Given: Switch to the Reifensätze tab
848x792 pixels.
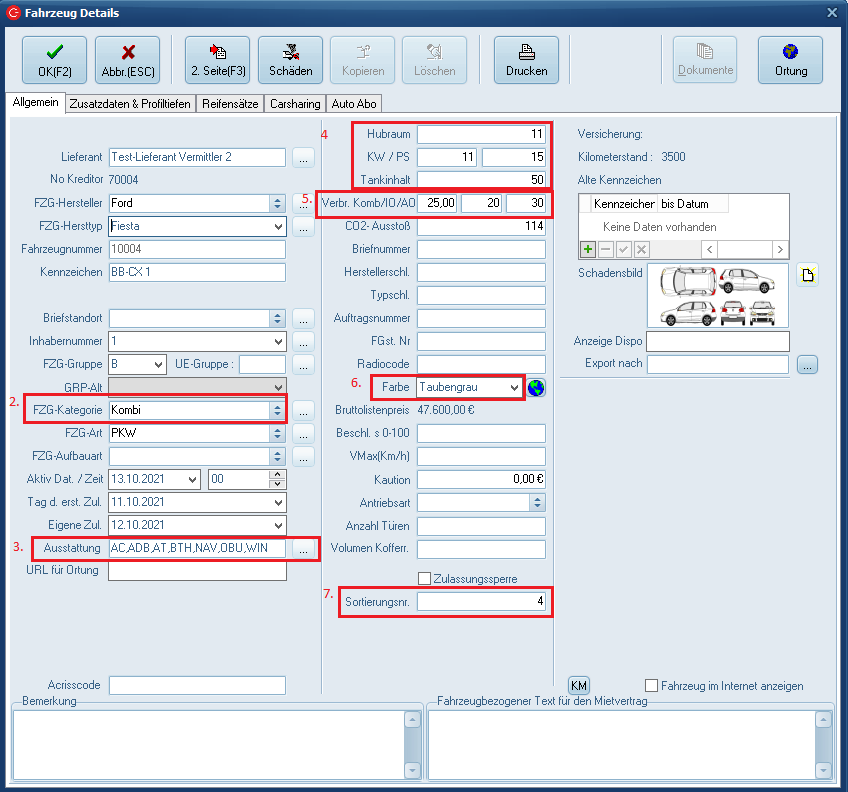Looking at the screenshot, I should click(x=230, y=104).
